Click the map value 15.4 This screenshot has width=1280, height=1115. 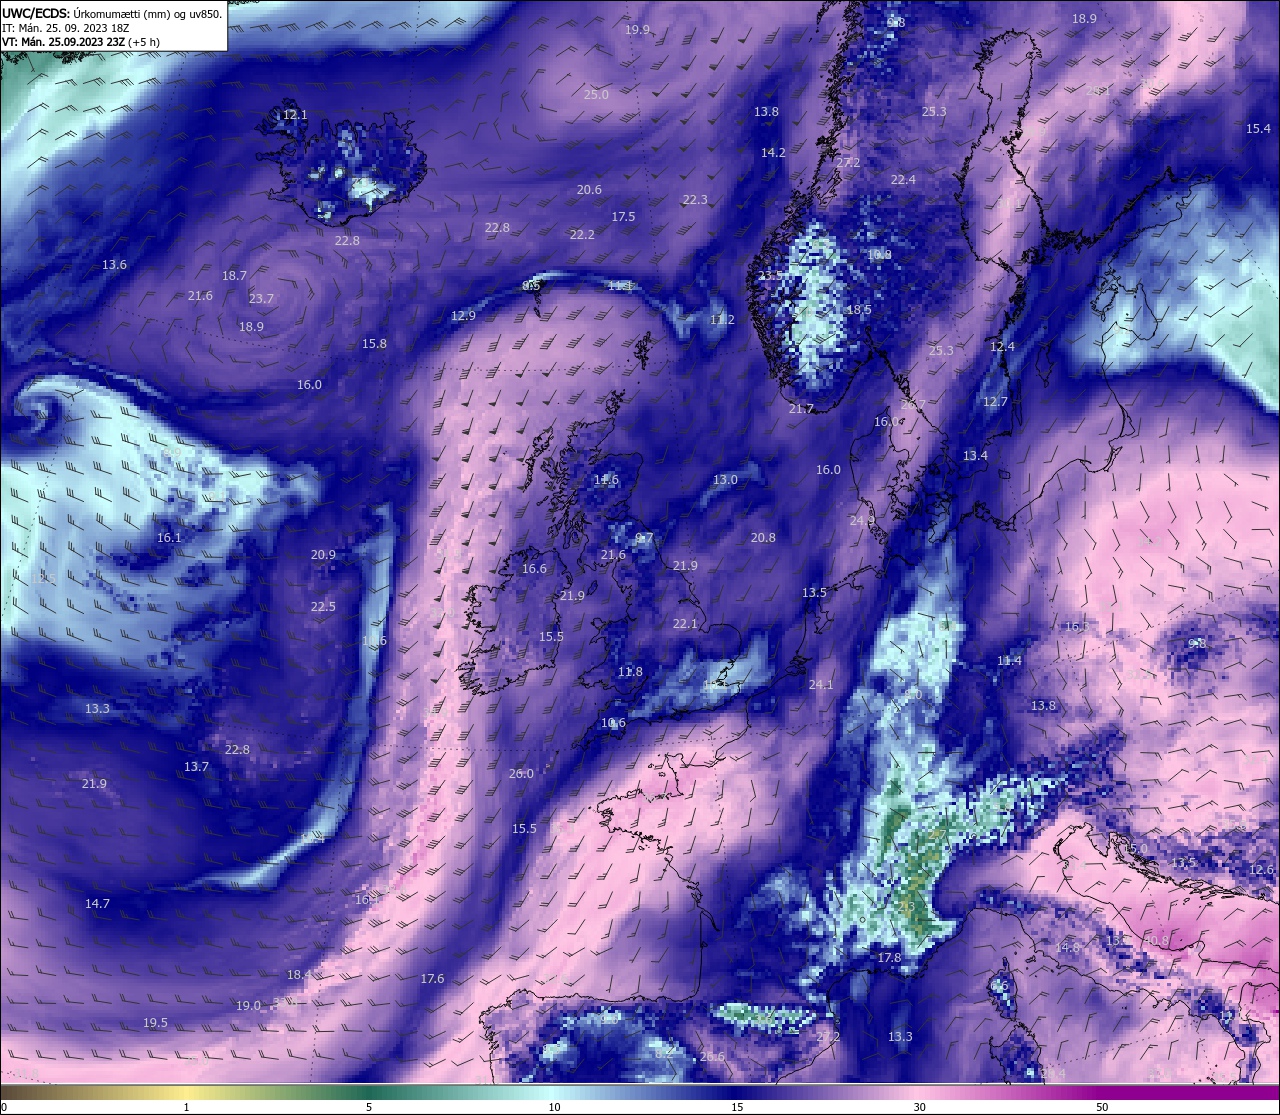point(1258,129)
